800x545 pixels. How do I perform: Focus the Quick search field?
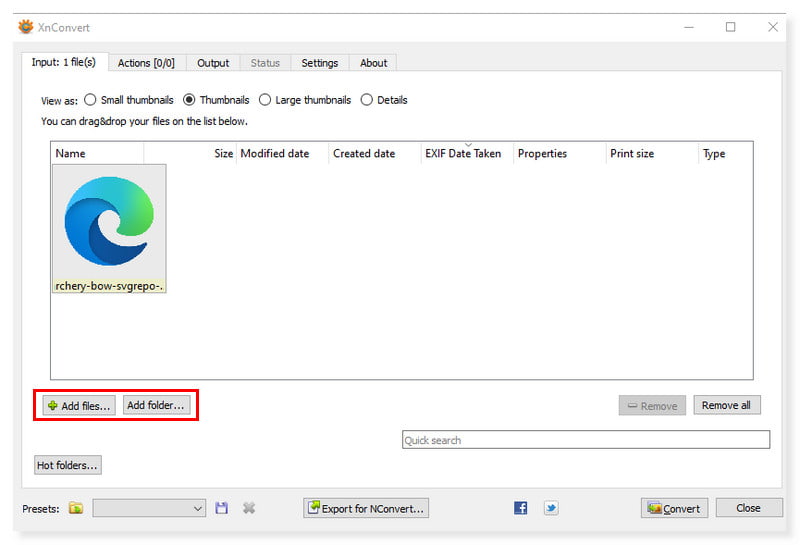[585, 440]
